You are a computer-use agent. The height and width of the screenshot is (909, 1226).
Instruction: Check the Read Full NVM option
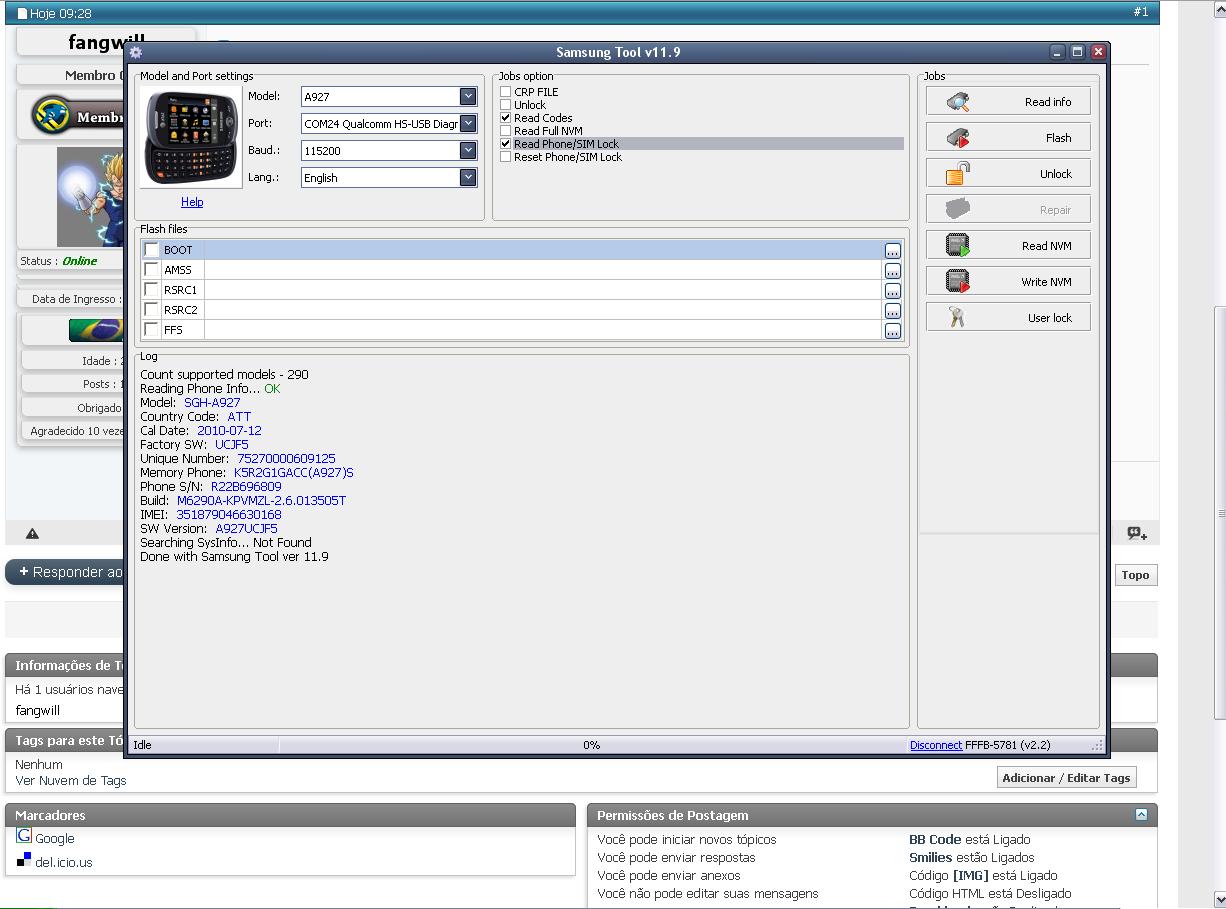click(506, 131)
